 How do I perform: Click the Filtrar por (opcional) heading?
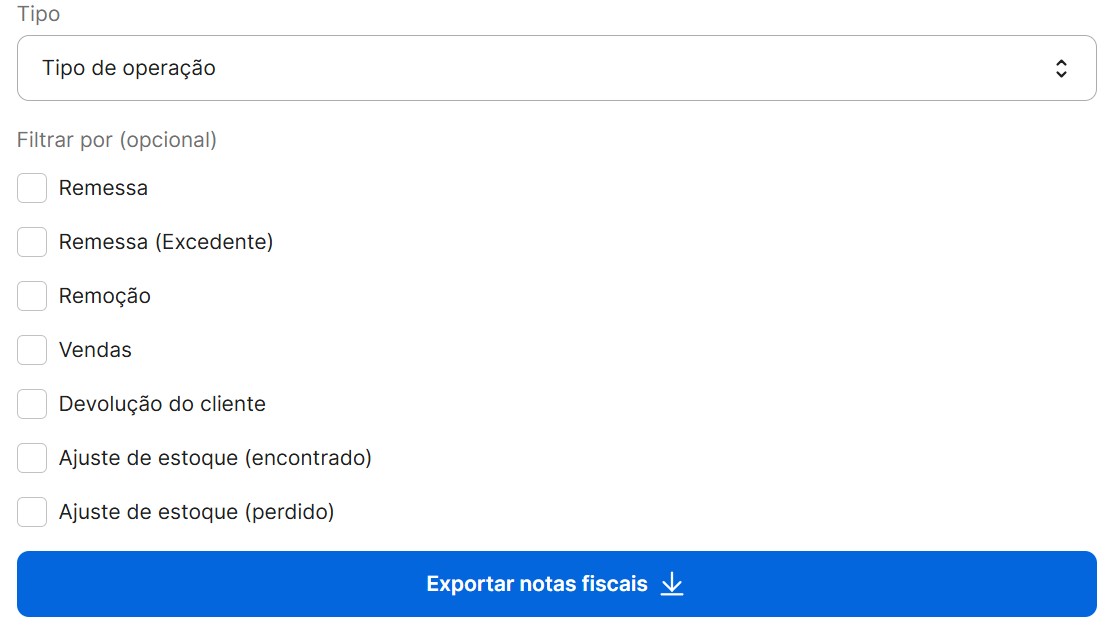pos(115,140)
